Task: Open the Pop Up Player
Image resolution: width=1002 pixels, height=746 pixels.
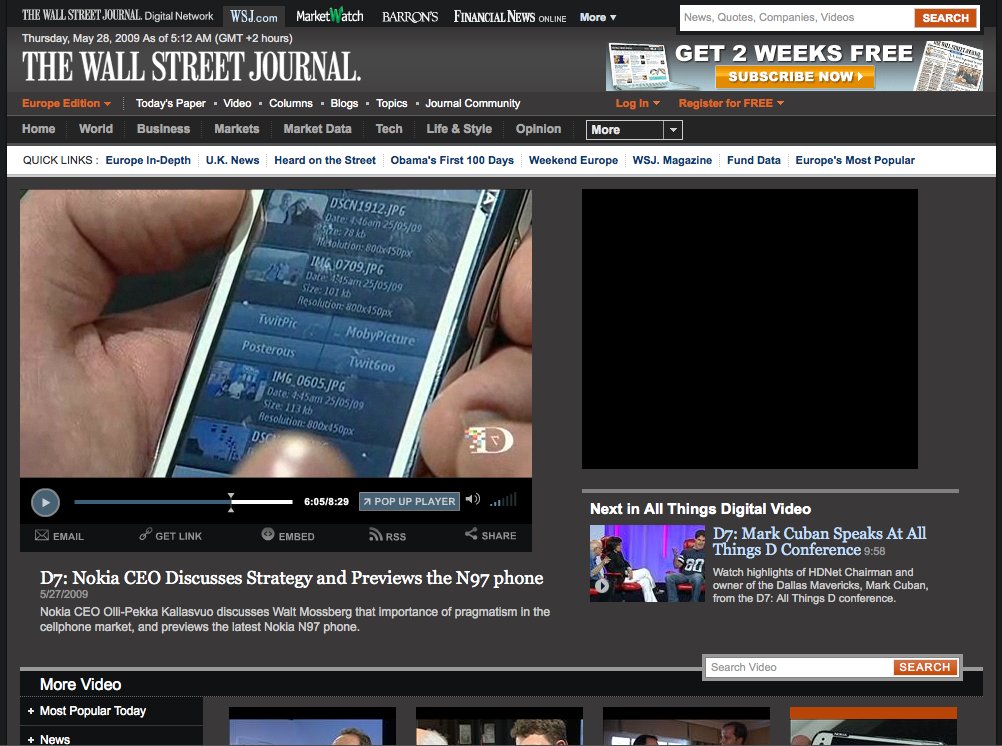Action: coord(409,501)
